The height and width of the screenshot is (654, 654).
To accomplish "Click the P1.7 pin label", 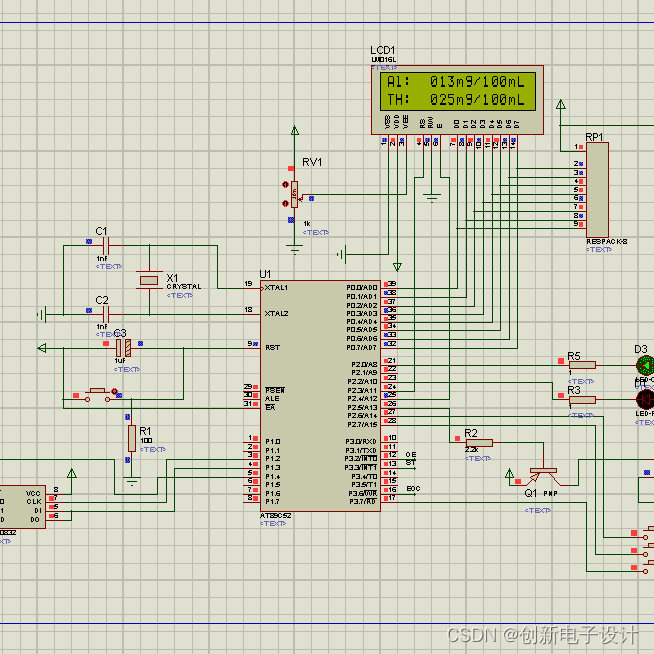I will point(273,502).
